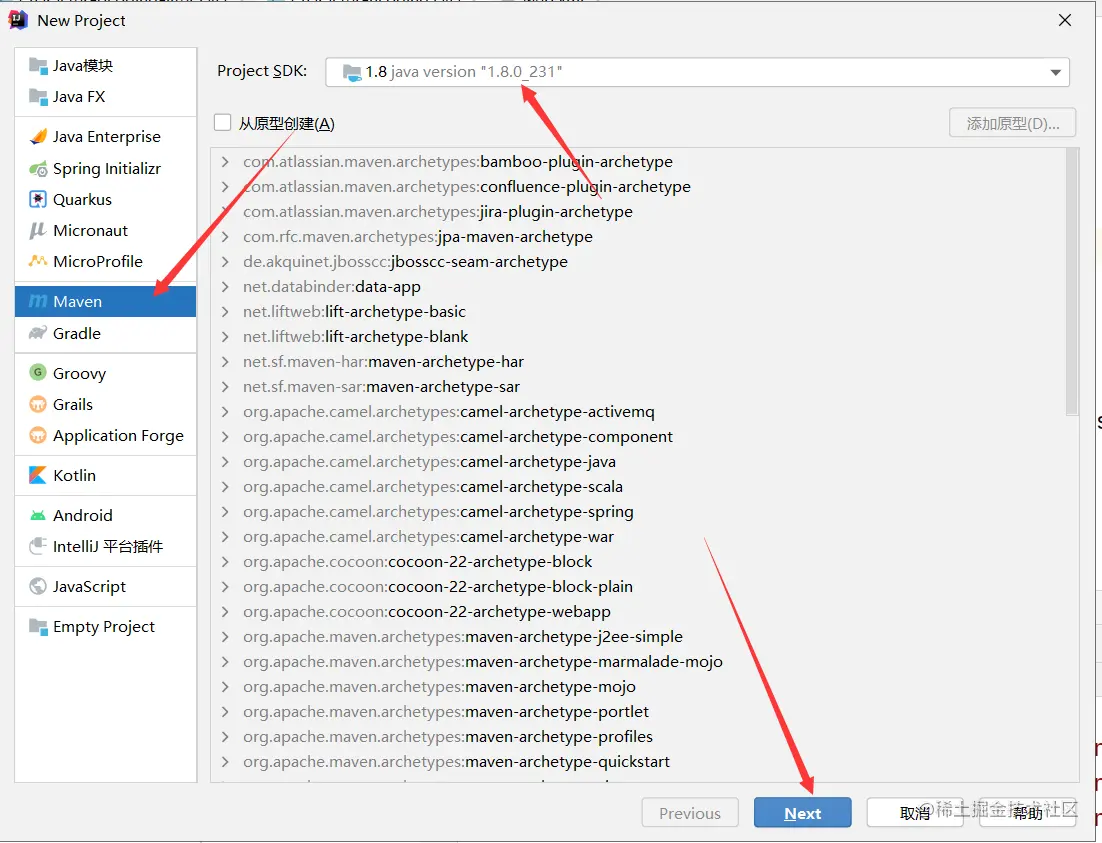Expand net.databinder data-app node
Image resolution: width=1102 pixels, height=843 pixels.
pyautogui.click(x=225, y=287)
